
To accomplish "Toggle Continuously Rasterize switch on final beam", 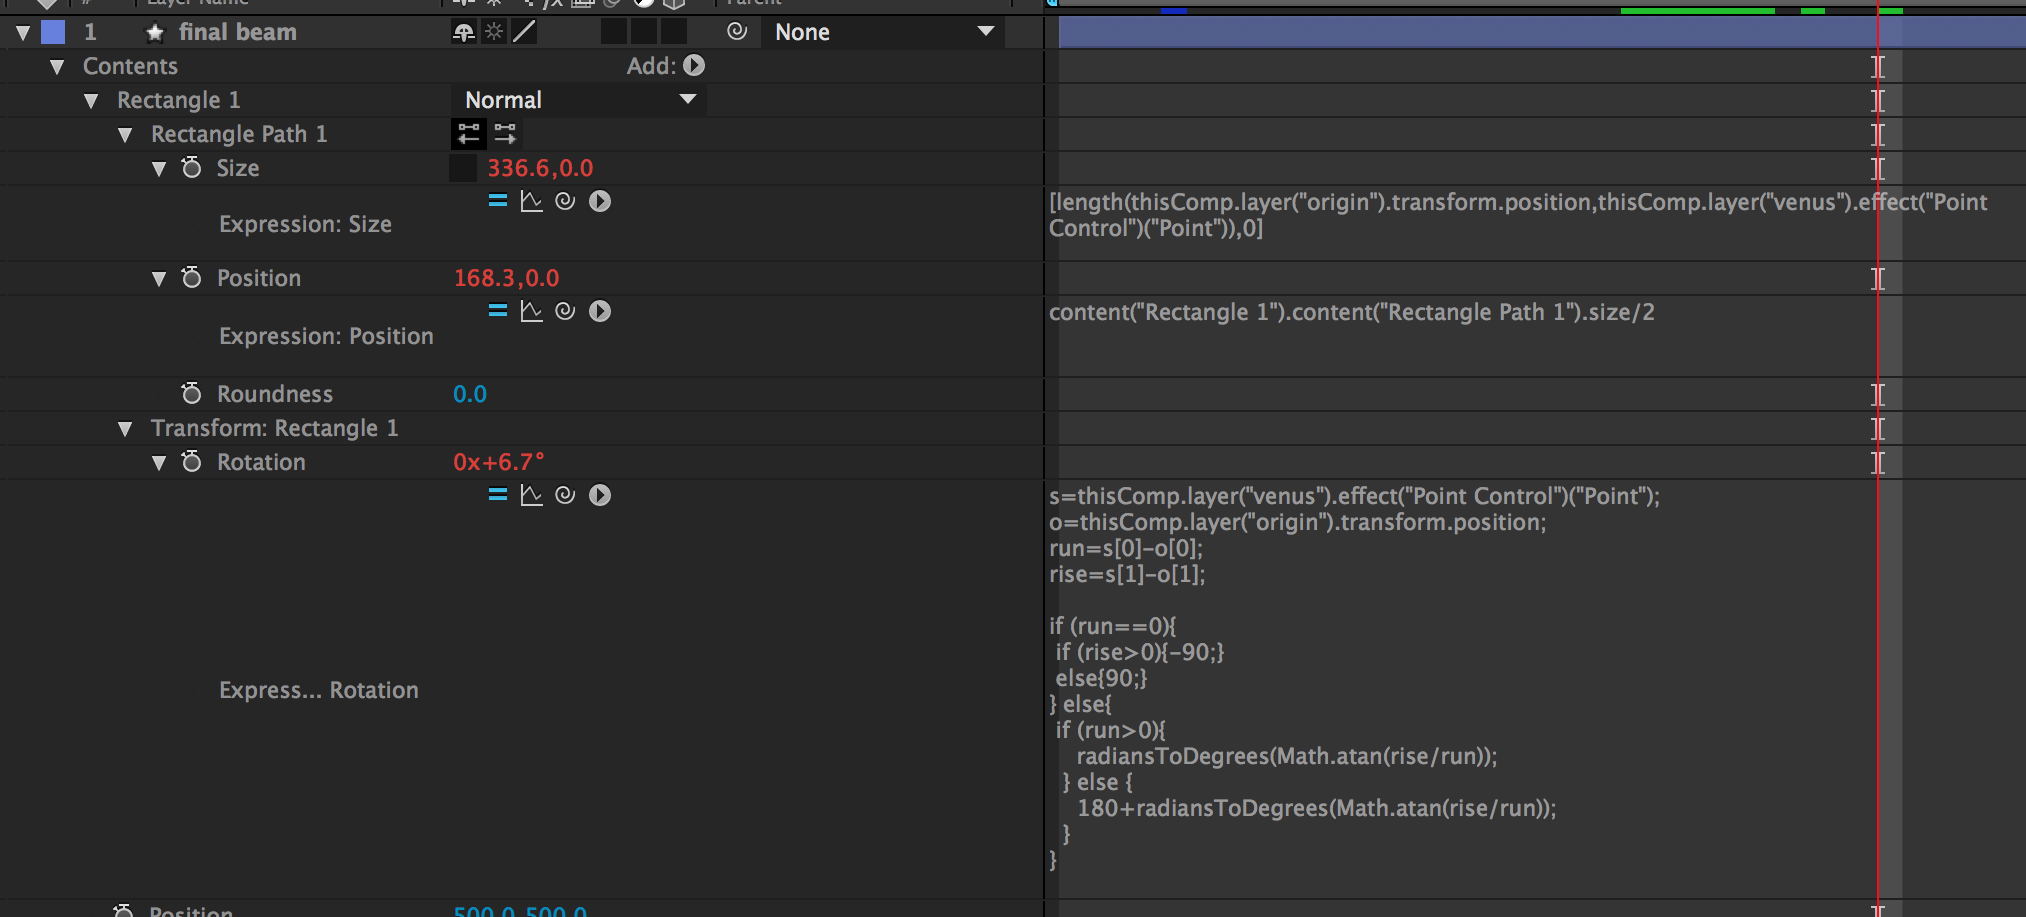I will [494, 32].
